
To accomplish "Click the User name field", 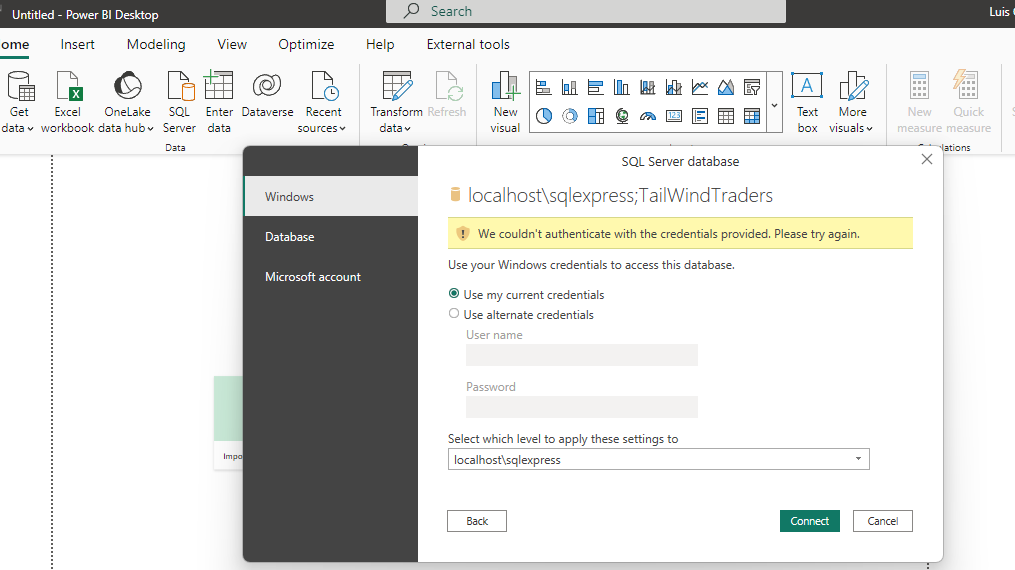I will coord(582,355).
